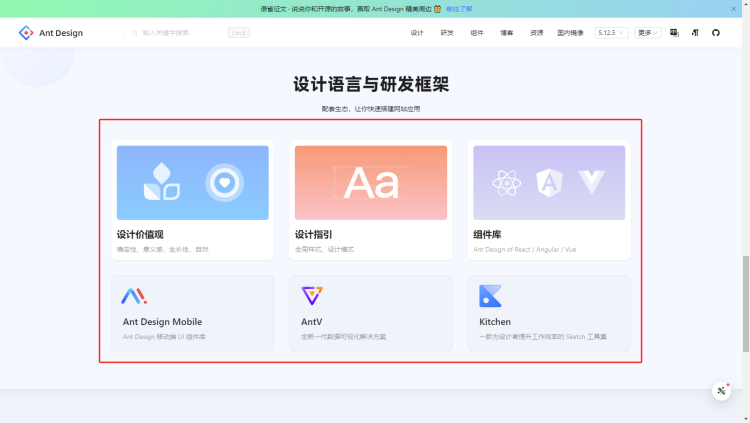750x423 pixels.
Task: Open the 设计指引 card title
Action: coord(313,234)
